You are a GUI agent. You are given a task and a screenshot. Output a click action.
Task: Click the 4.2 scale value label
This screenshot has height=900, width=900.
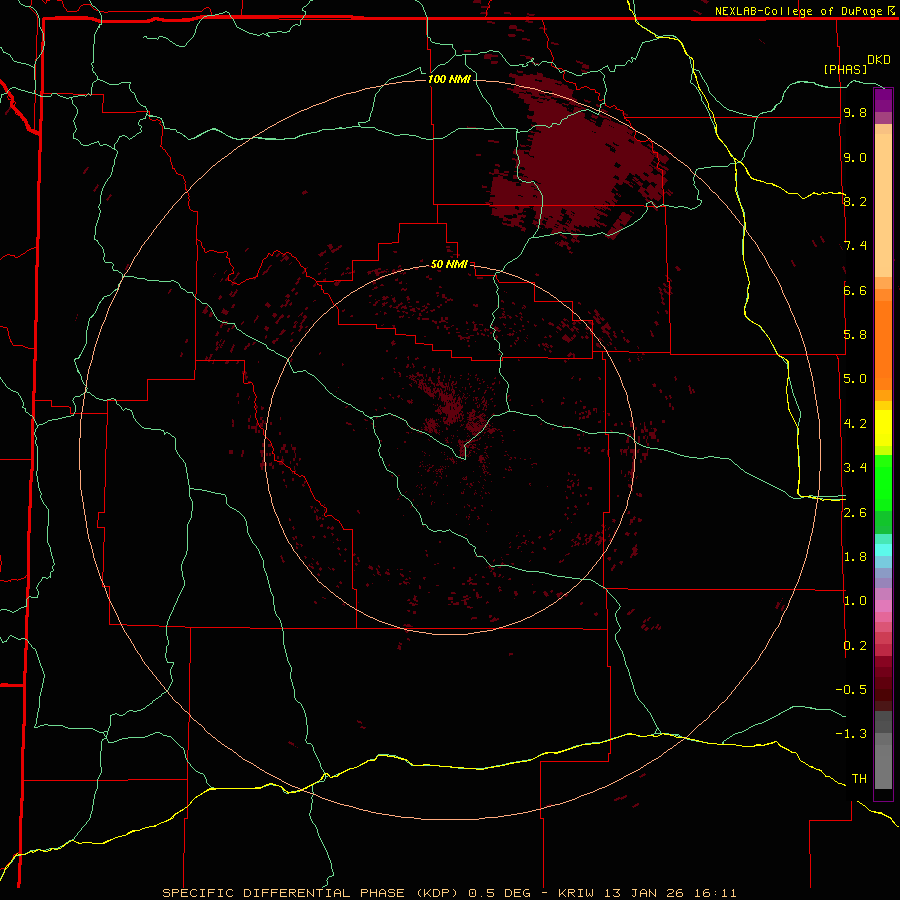[x=855, y=424]
